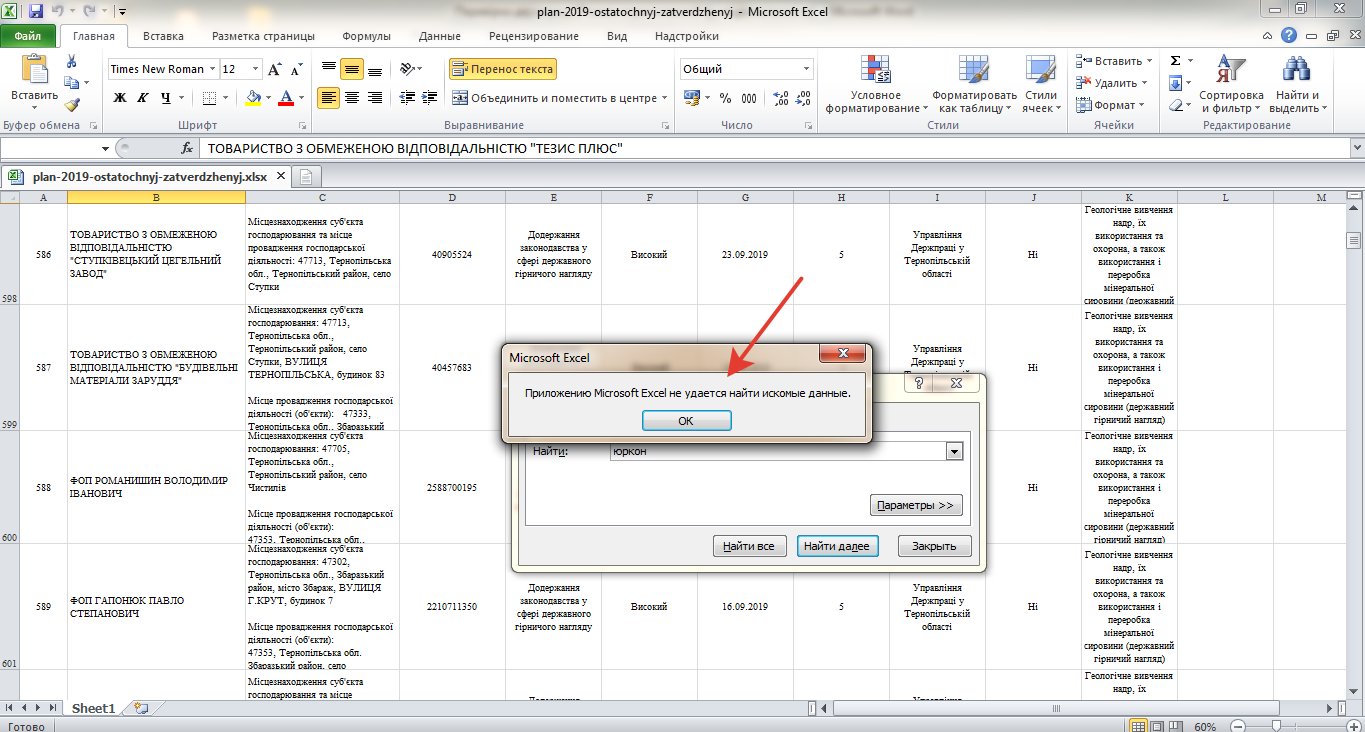The height and width of the screenshot is (732, 1365).
Task: Switch to the Рецензирование tab
Action: point(534,36)
